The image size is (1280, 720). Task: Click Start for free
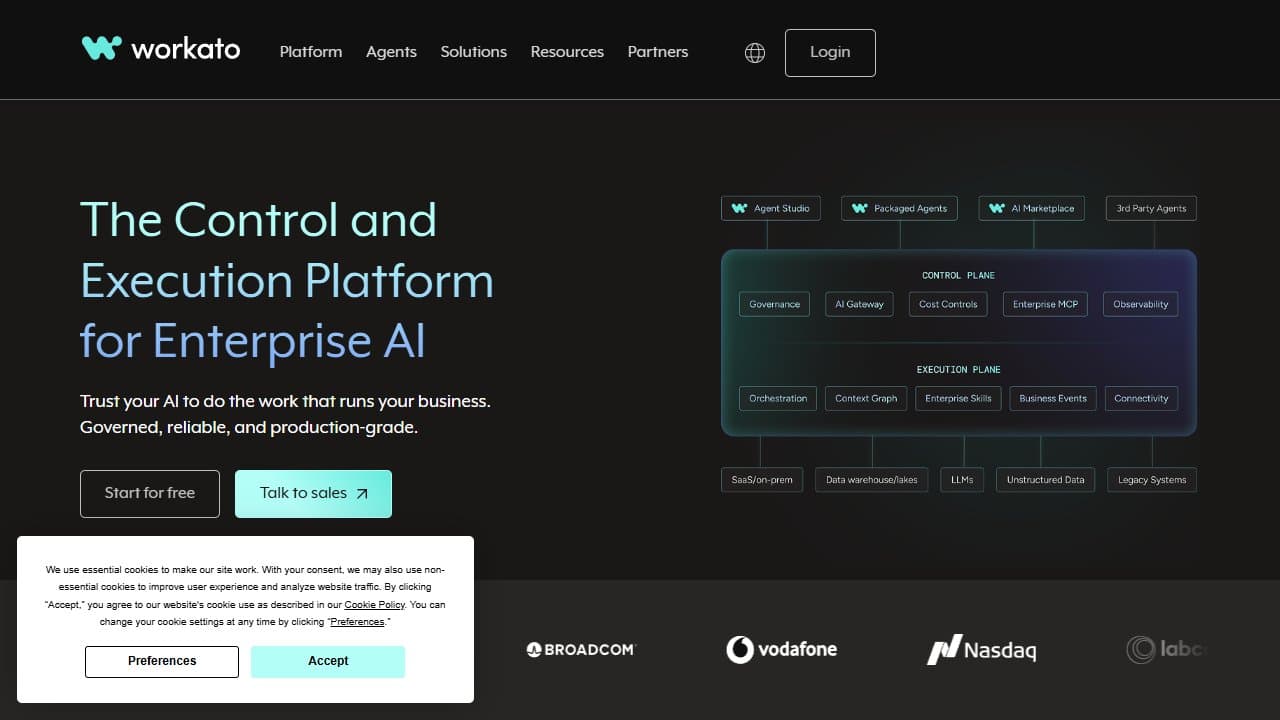point(150,494)
